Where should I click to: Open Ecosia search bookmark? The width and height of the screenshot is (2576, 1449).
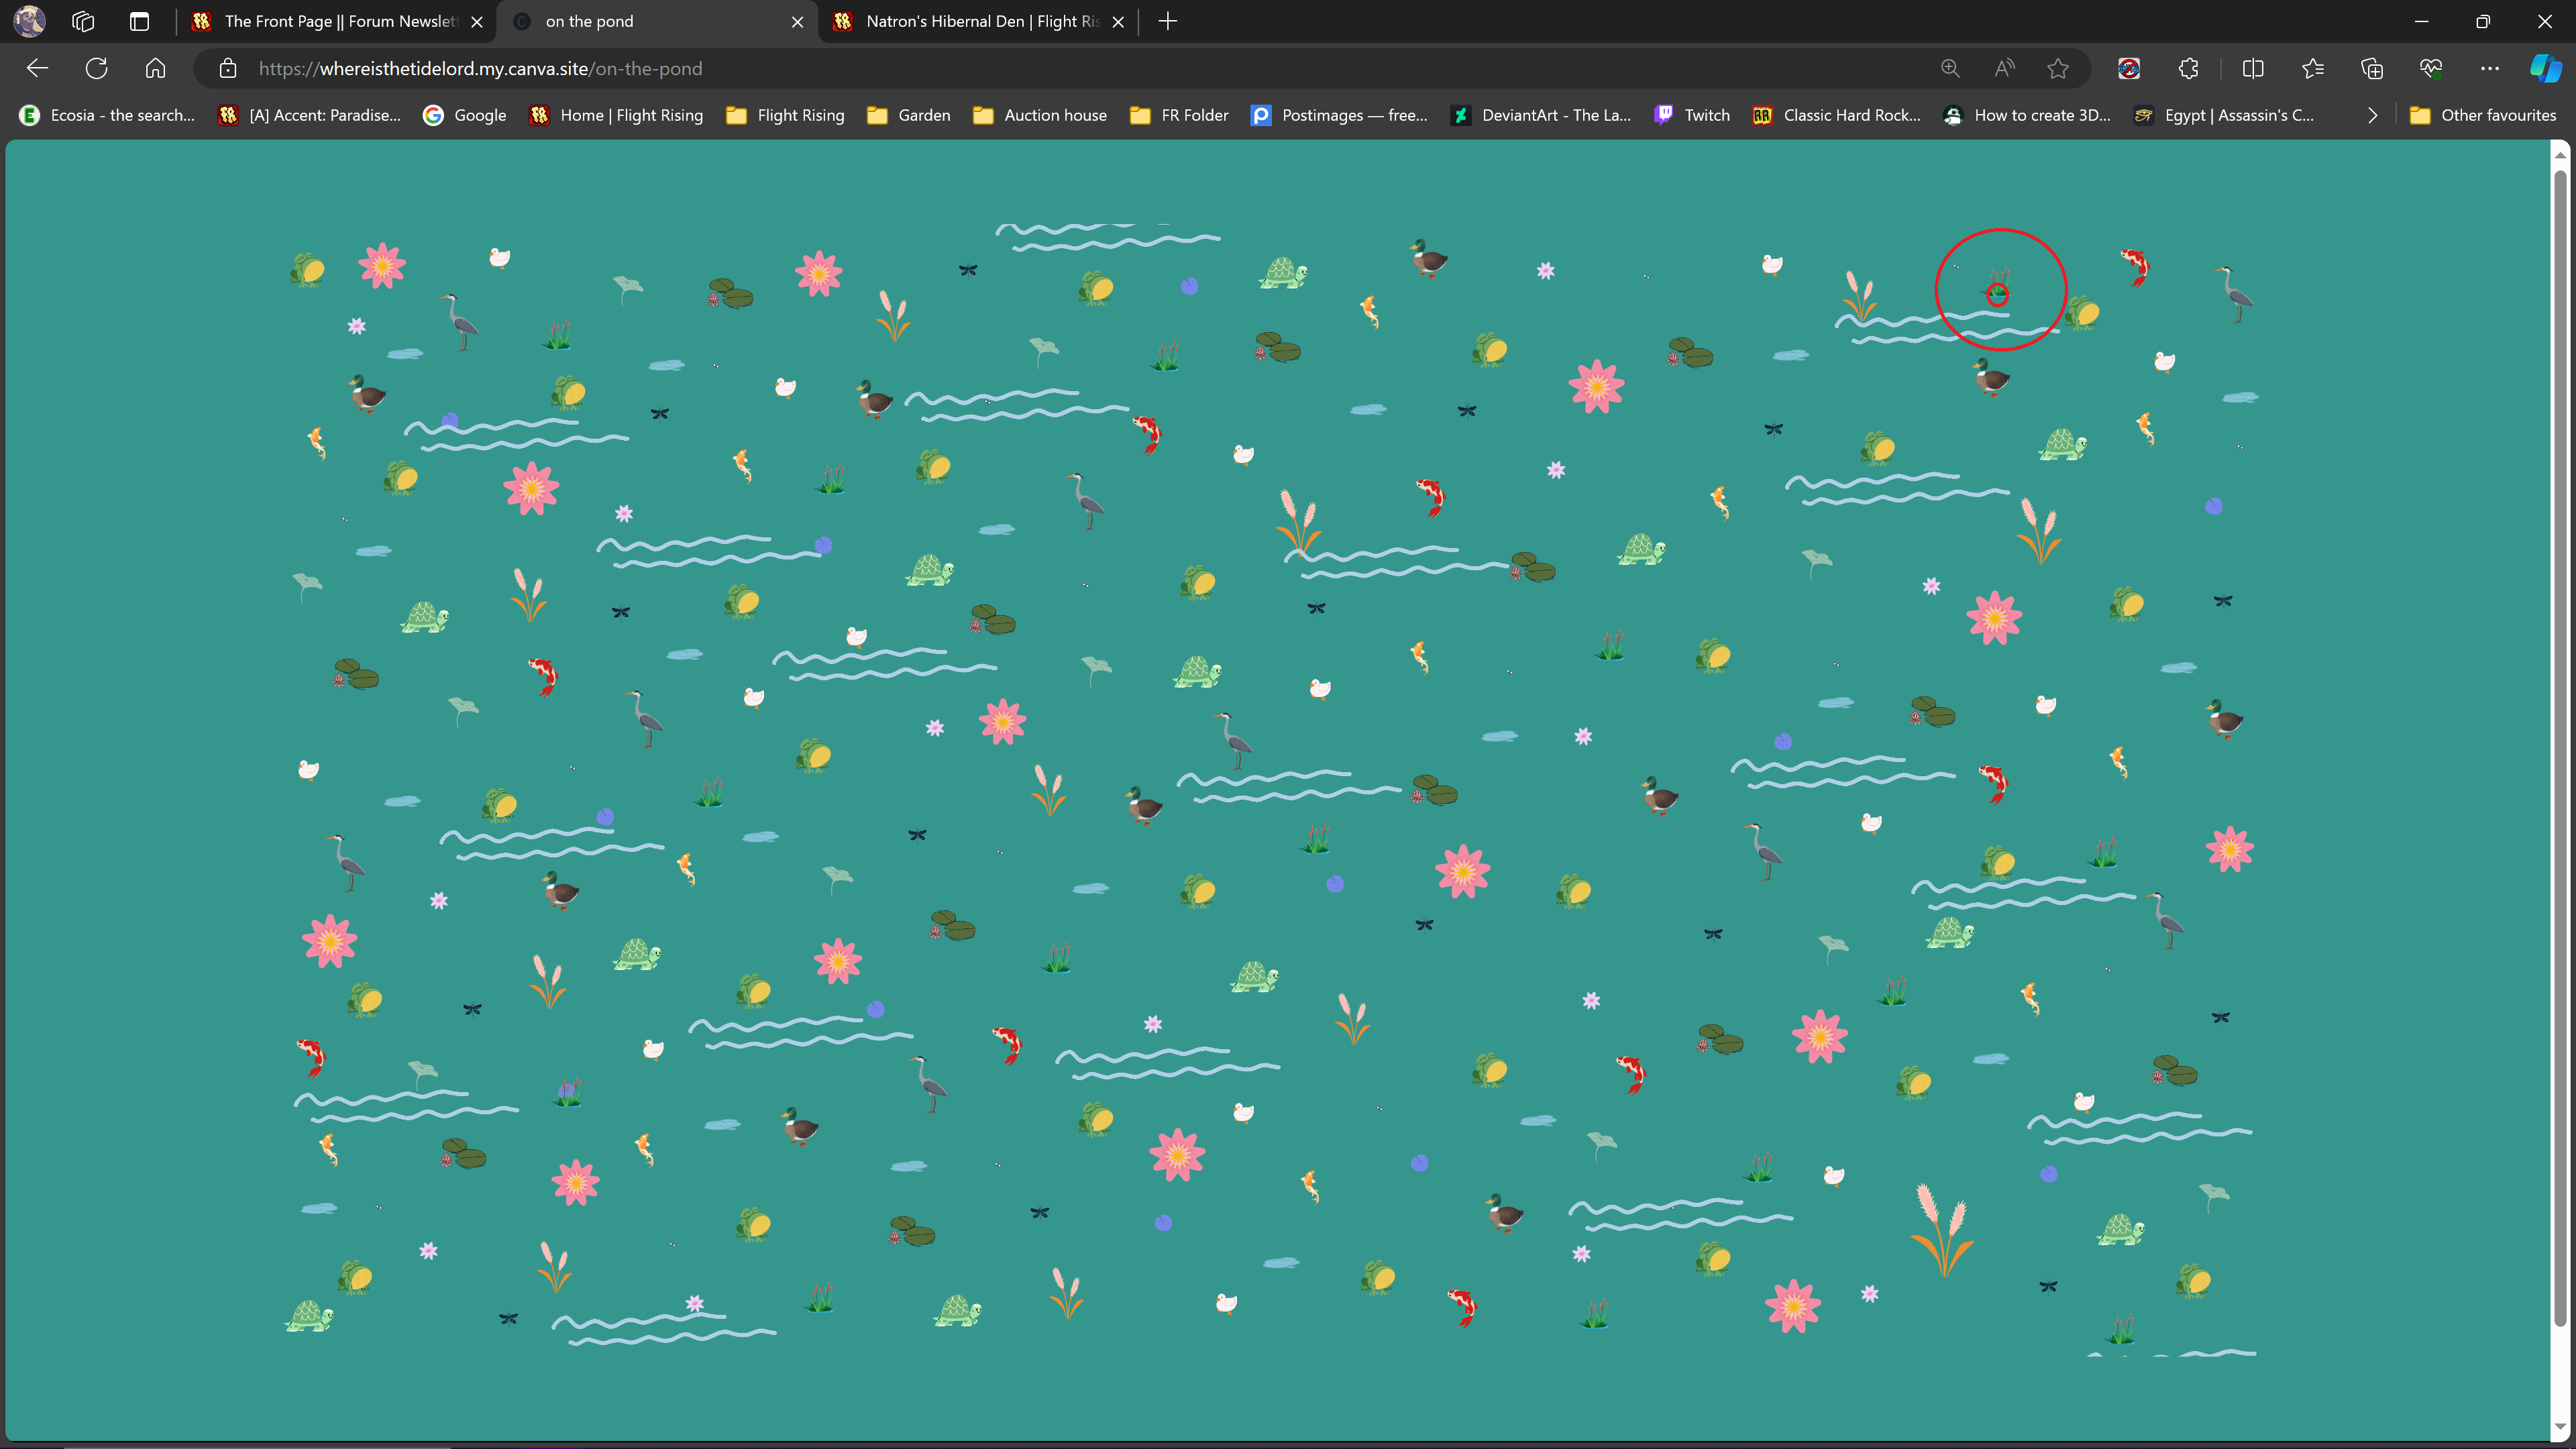coord(107,115)
